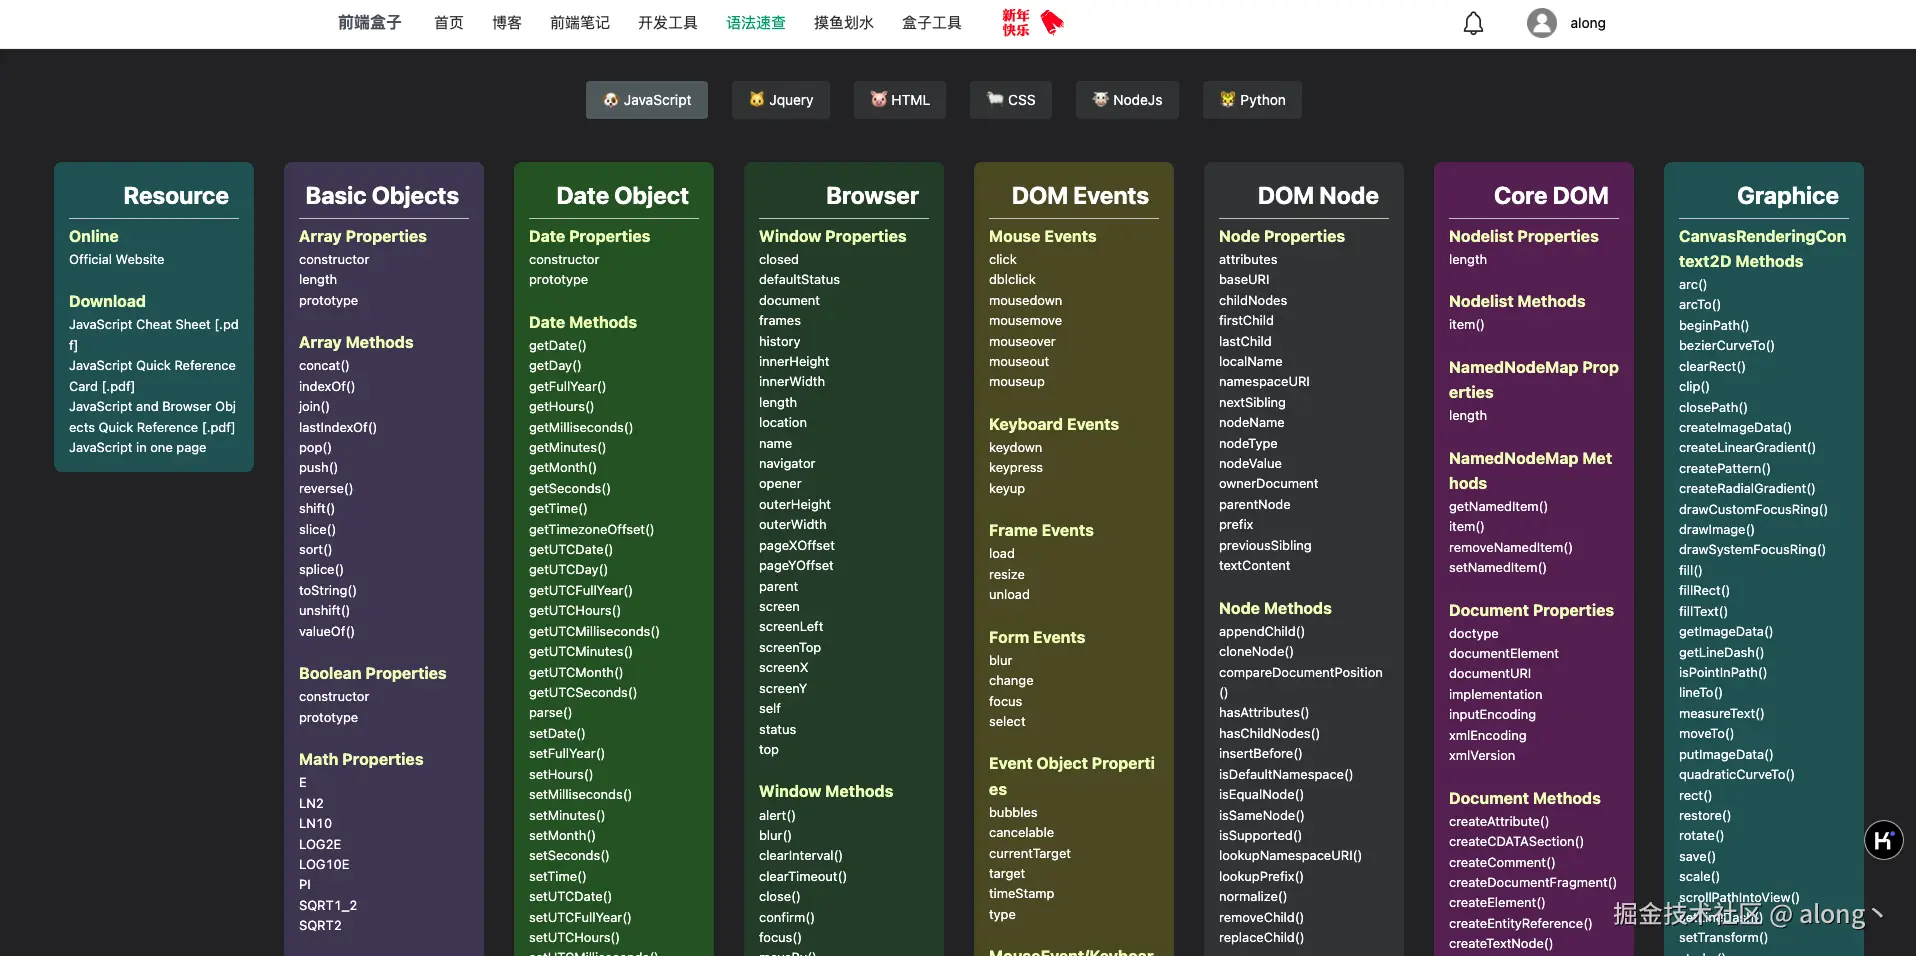Open the 开发工具 nav item
Viewport: 1916px width, 956px height.
coord(668,23)
